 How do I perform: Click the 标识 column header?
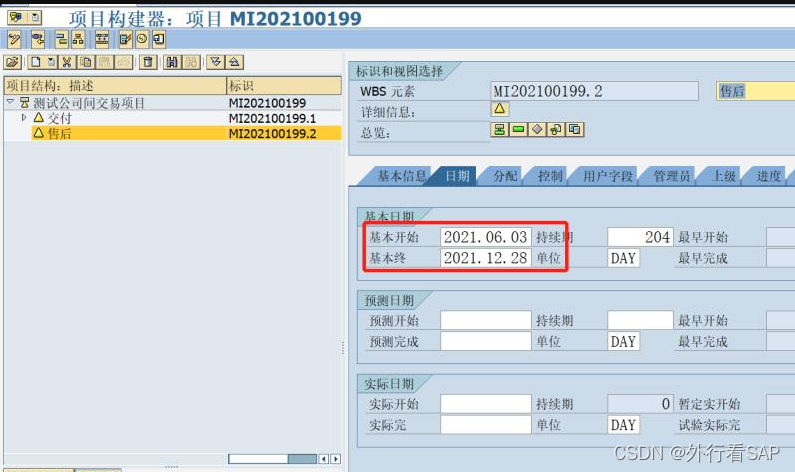pyautogui.click(x=284, y=85)
